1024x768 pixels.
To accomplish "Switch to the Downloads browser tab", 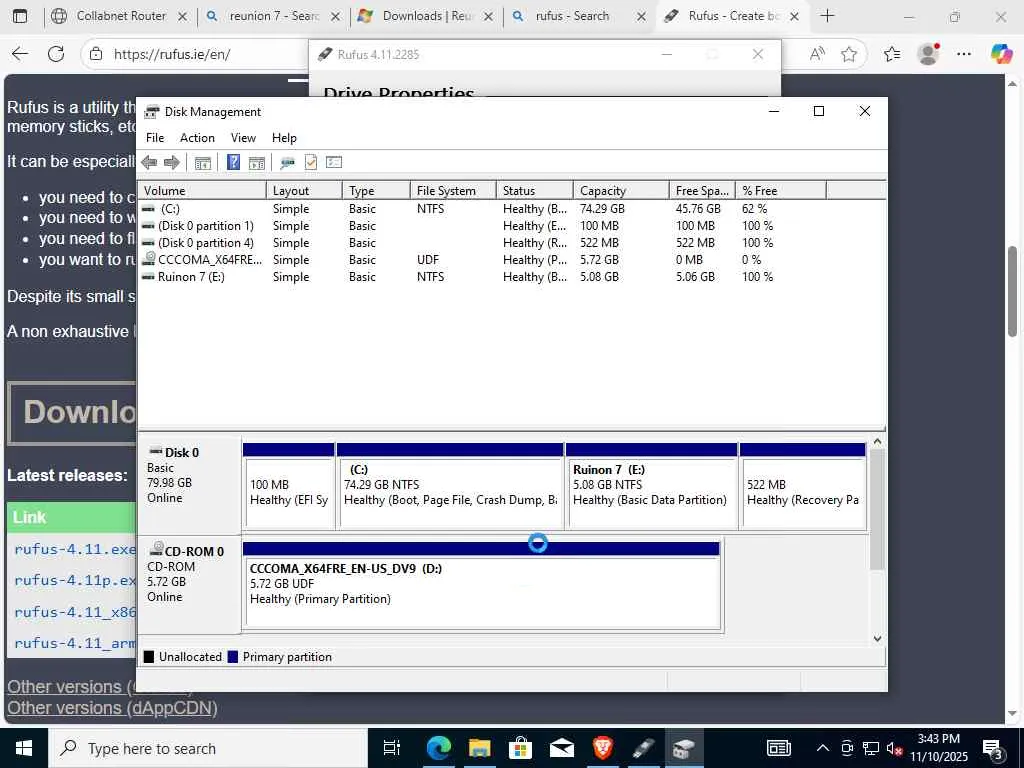I will pos(426,16).
